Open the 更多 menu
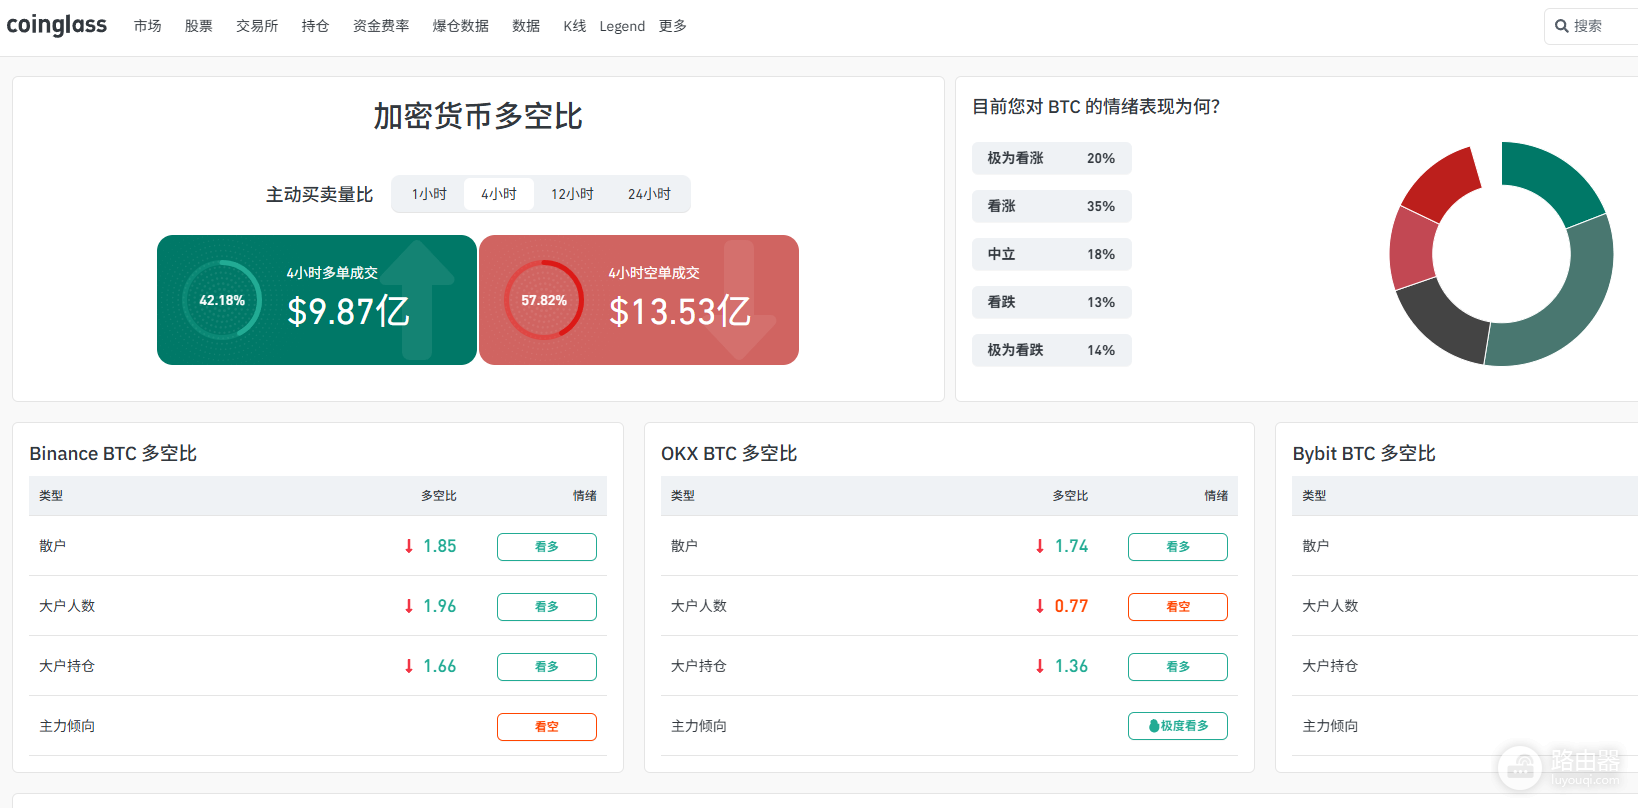1638x808 pixels. [673, 26]
